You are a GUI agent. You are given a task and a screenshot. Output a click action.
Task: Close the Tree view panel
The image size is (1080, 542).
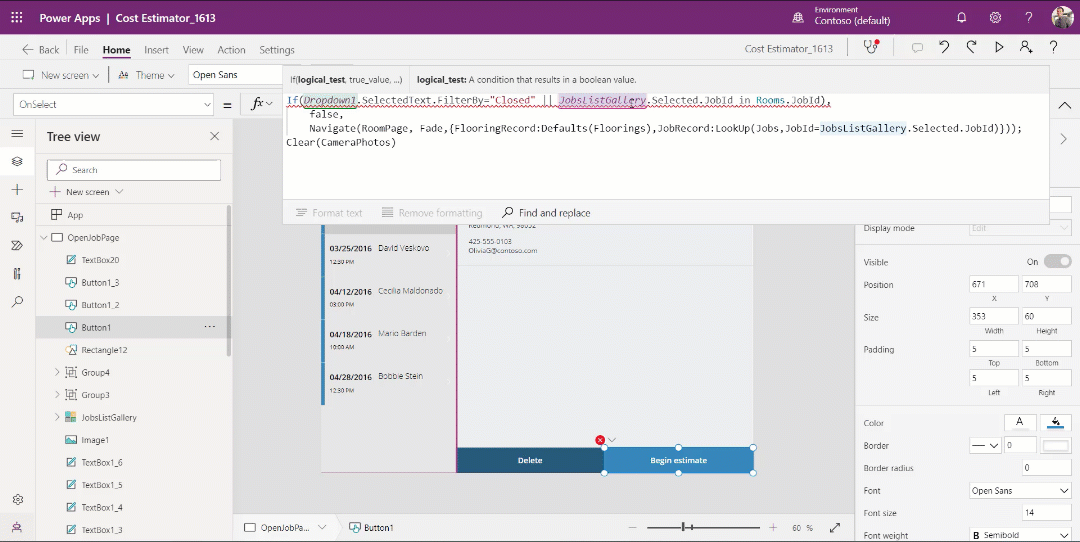214,137
